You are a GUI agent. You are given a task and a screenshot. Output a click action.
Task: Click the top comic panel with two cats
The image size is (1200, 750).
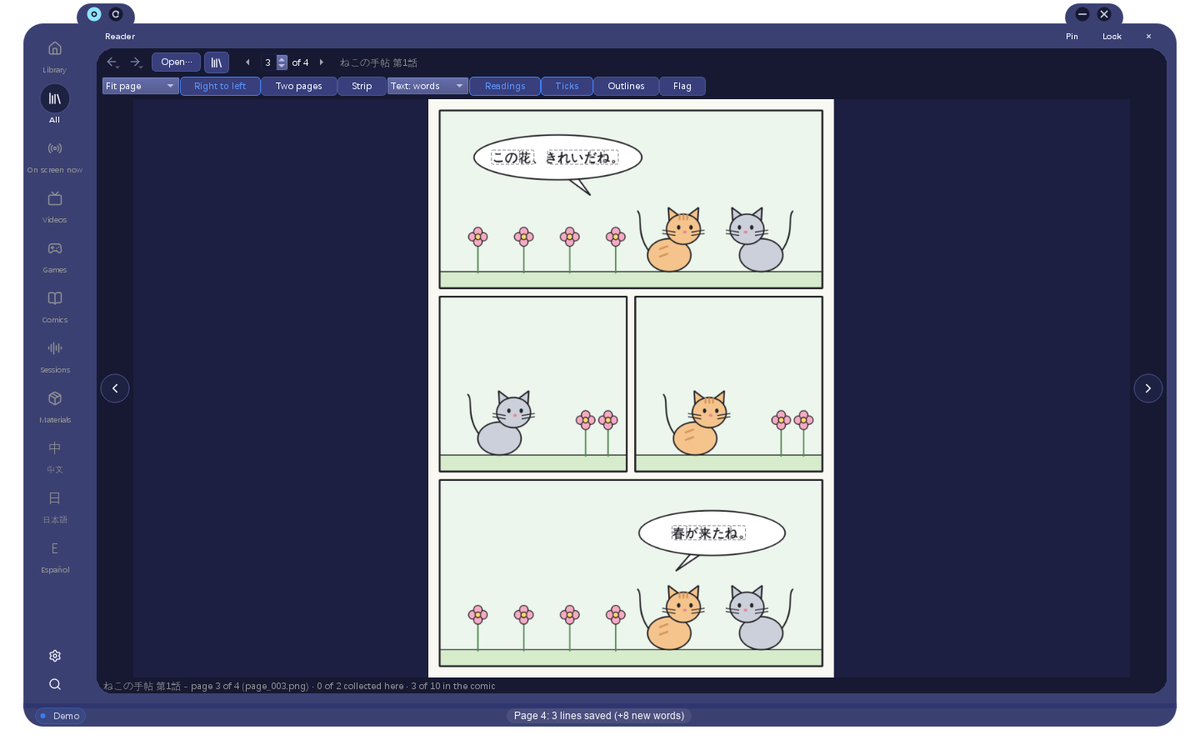(x=631, y=199)
